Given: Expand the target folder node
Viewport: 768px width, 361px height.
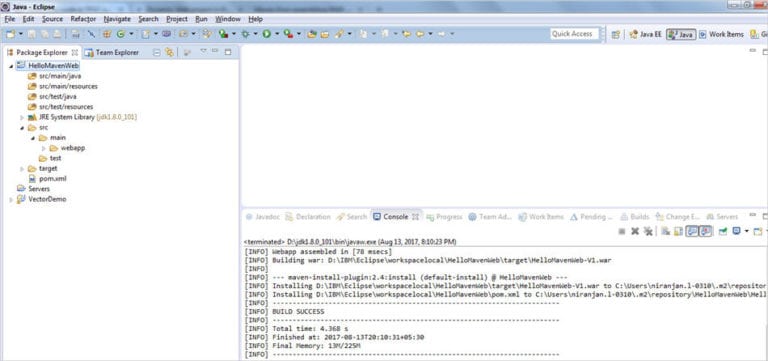Looking at the screenshot, I should (x=22, y=169).
